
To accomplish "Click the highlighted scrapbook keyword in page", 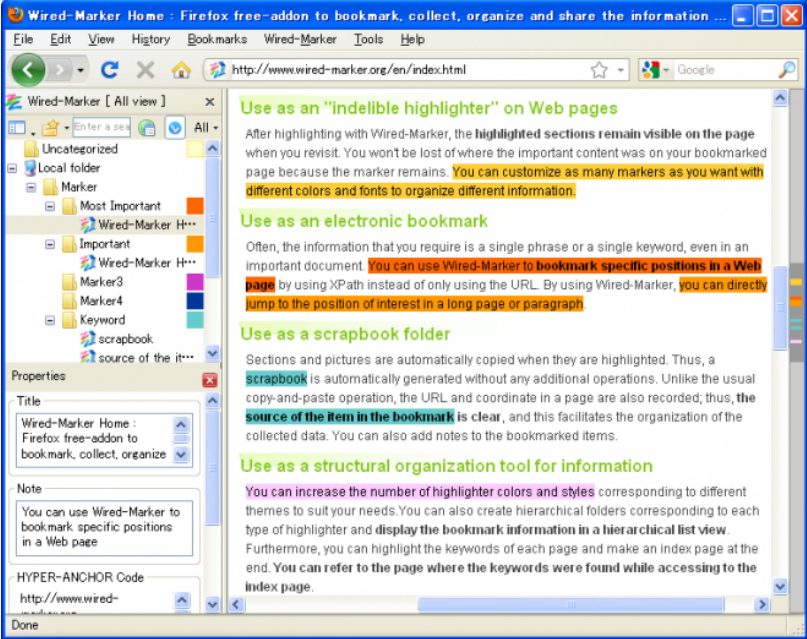I will click(x=276, y=379).
